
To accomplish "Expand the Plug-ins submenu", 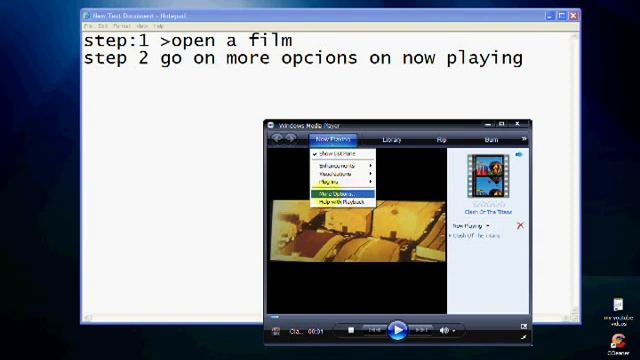I will [x=343, y=182].
